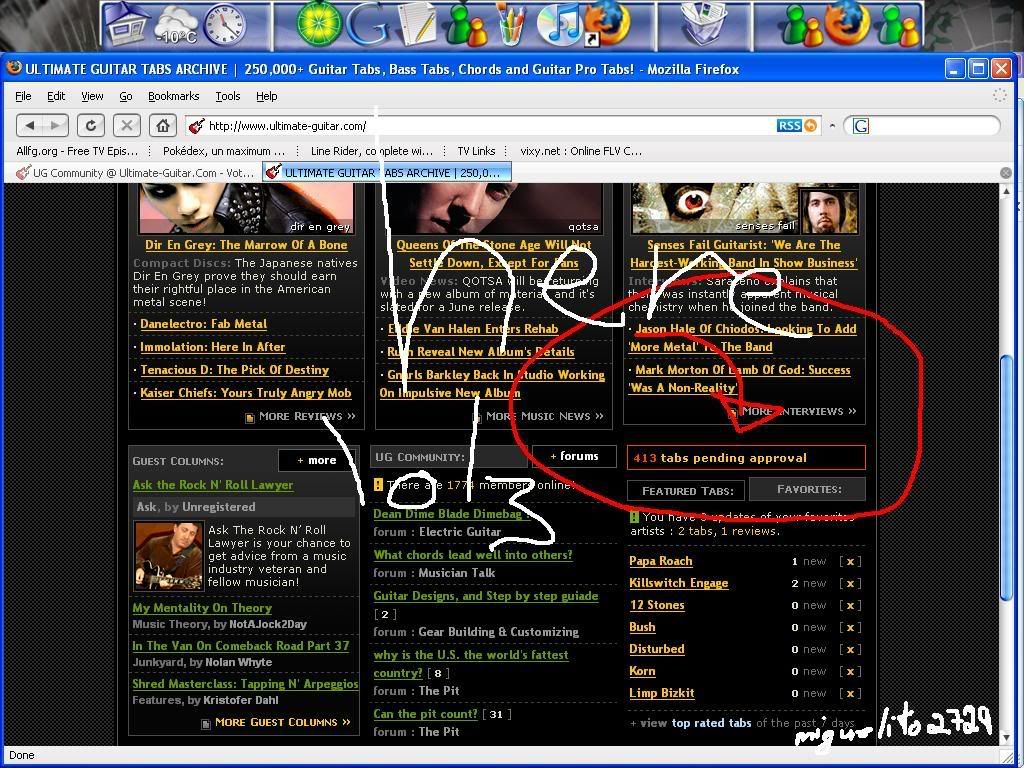Launch iTunes from the dock
This screenshot has height=768, width=1024.
(558, 24)
